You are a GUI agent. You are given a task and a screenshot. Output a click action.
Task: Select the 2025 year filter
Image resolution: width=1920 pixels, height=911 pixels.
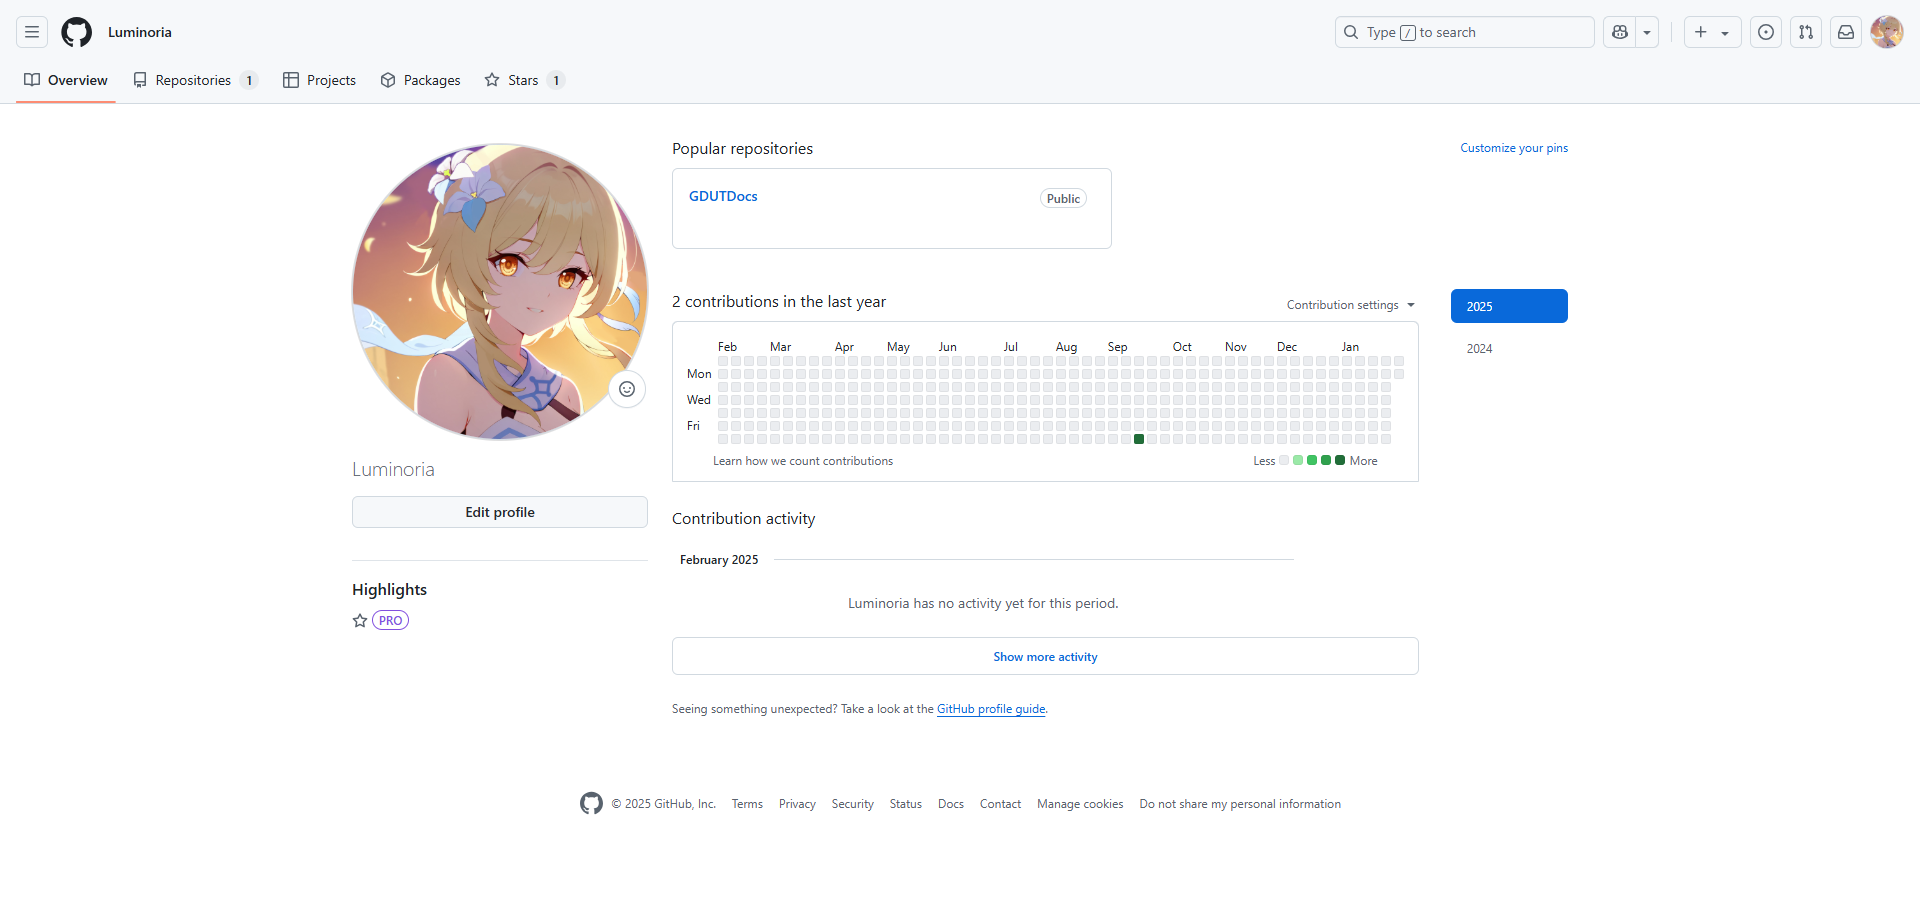[x=1509, y=306]
